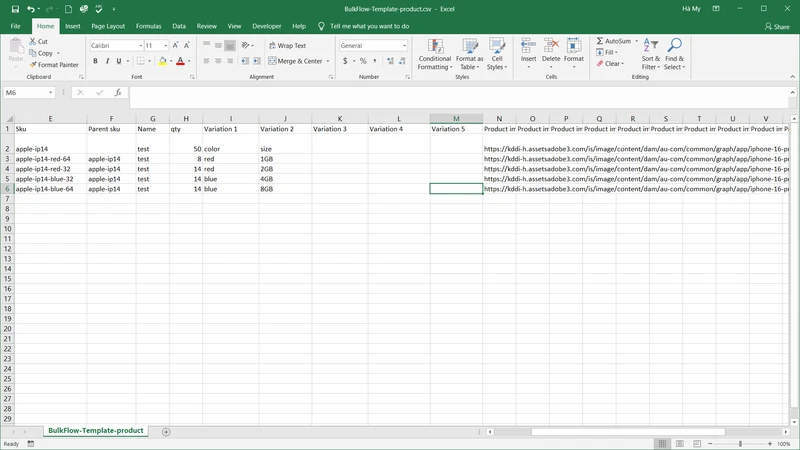Image resolution: width=800 pixels, height=450 pixels.
Task: Open Conditional Formatting
Action: tap(435, 55)
